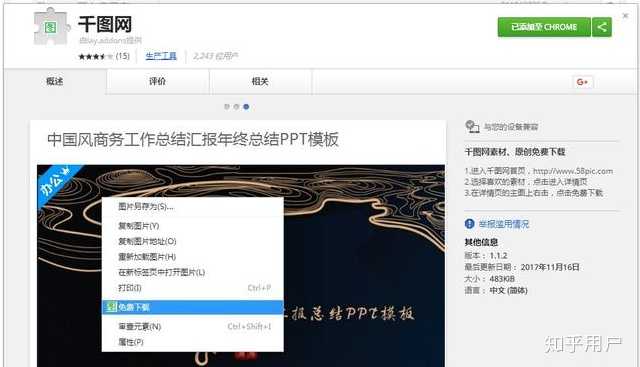
Task: Click the device compatibility icon
Action: [472, 127]
